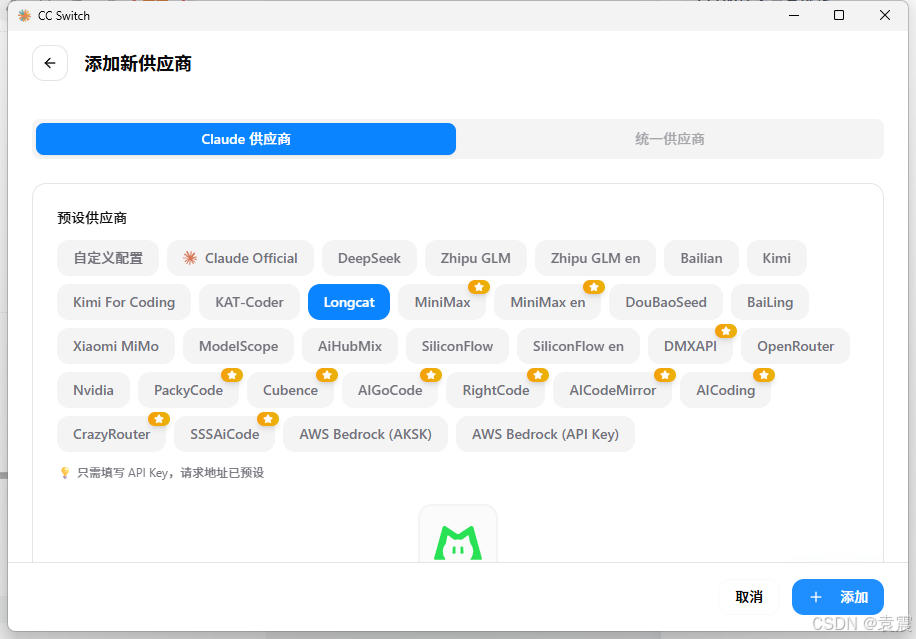Maximize the CC Switch window
This screenshot has height=639, width=916.
839,15
